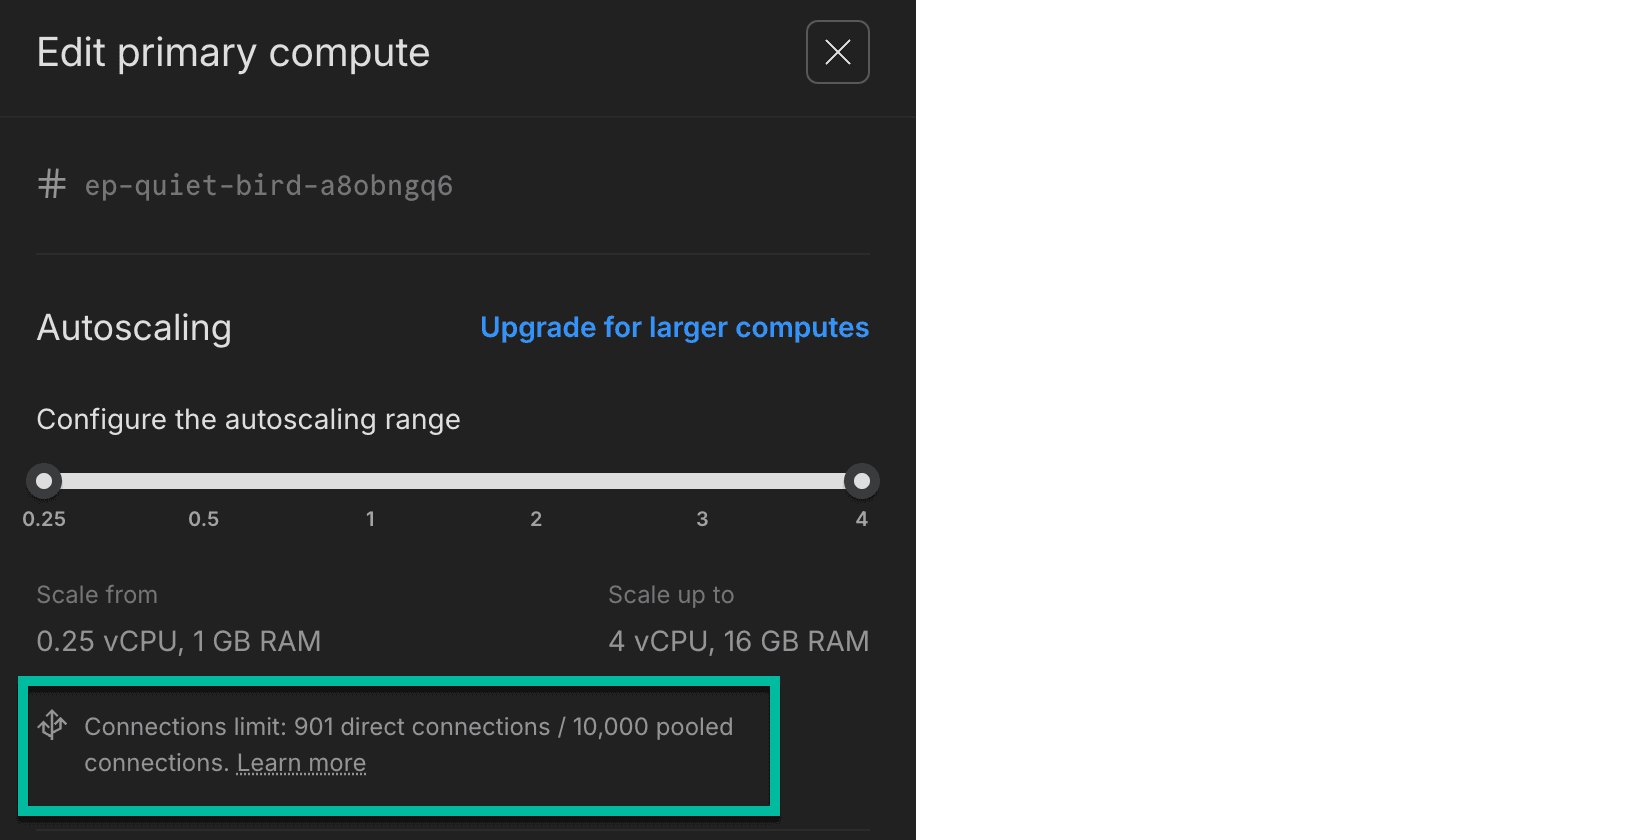The width and height of the screenshot is (1636, 840).
Task: Select the 3 on the autoscaling range
Action: pos(702,519)
